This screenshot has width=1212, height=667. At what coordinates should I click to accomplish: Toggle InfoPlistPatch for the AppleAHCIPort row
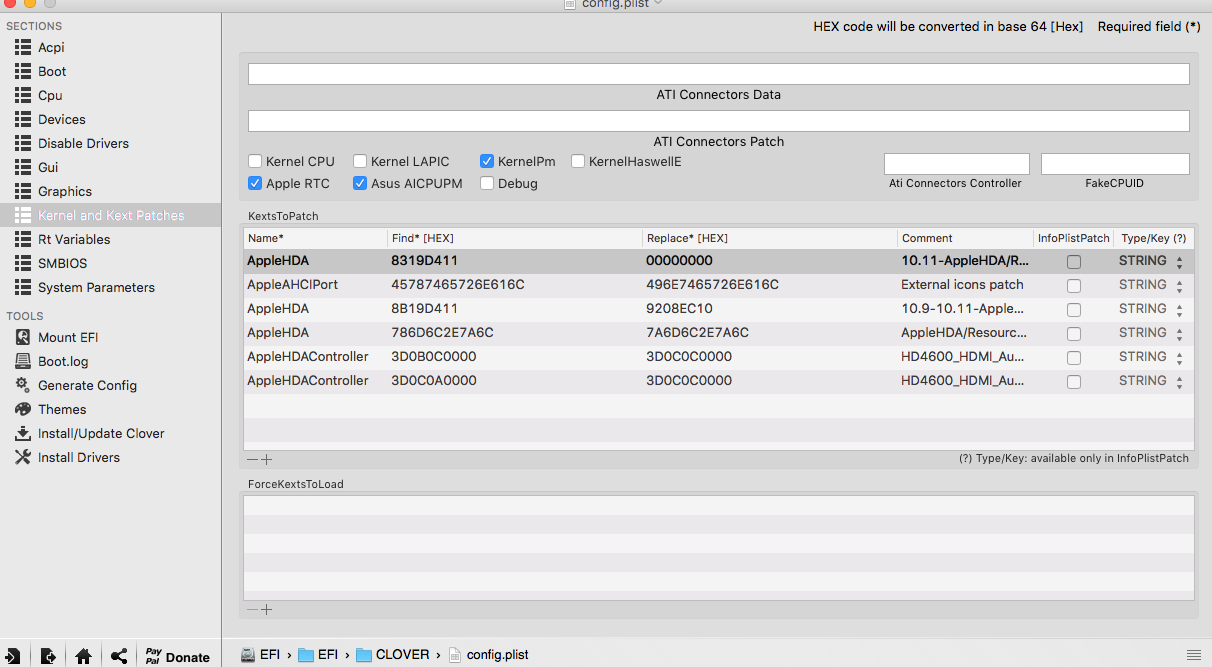[x=1073, y=286]
